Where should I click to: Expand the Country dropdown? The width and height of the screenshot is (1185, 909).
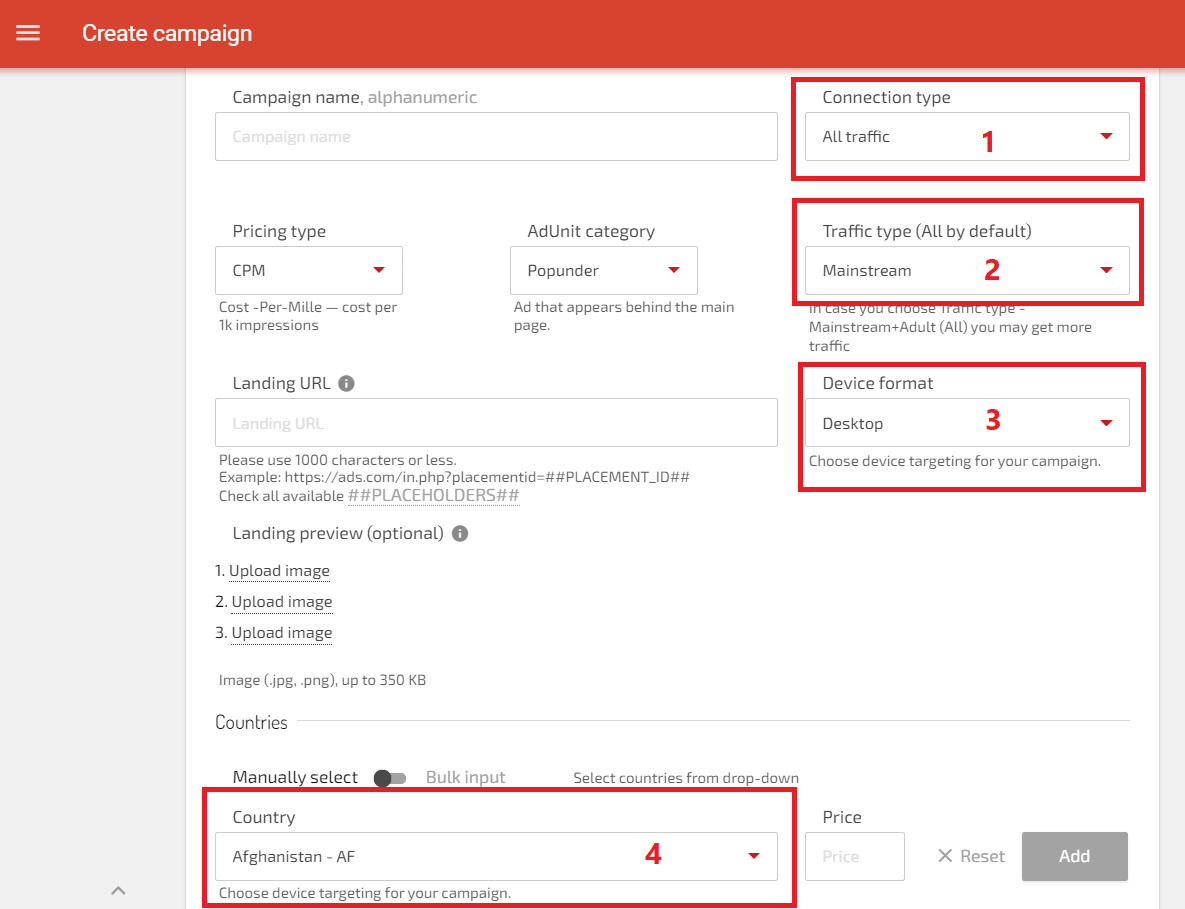496,856
